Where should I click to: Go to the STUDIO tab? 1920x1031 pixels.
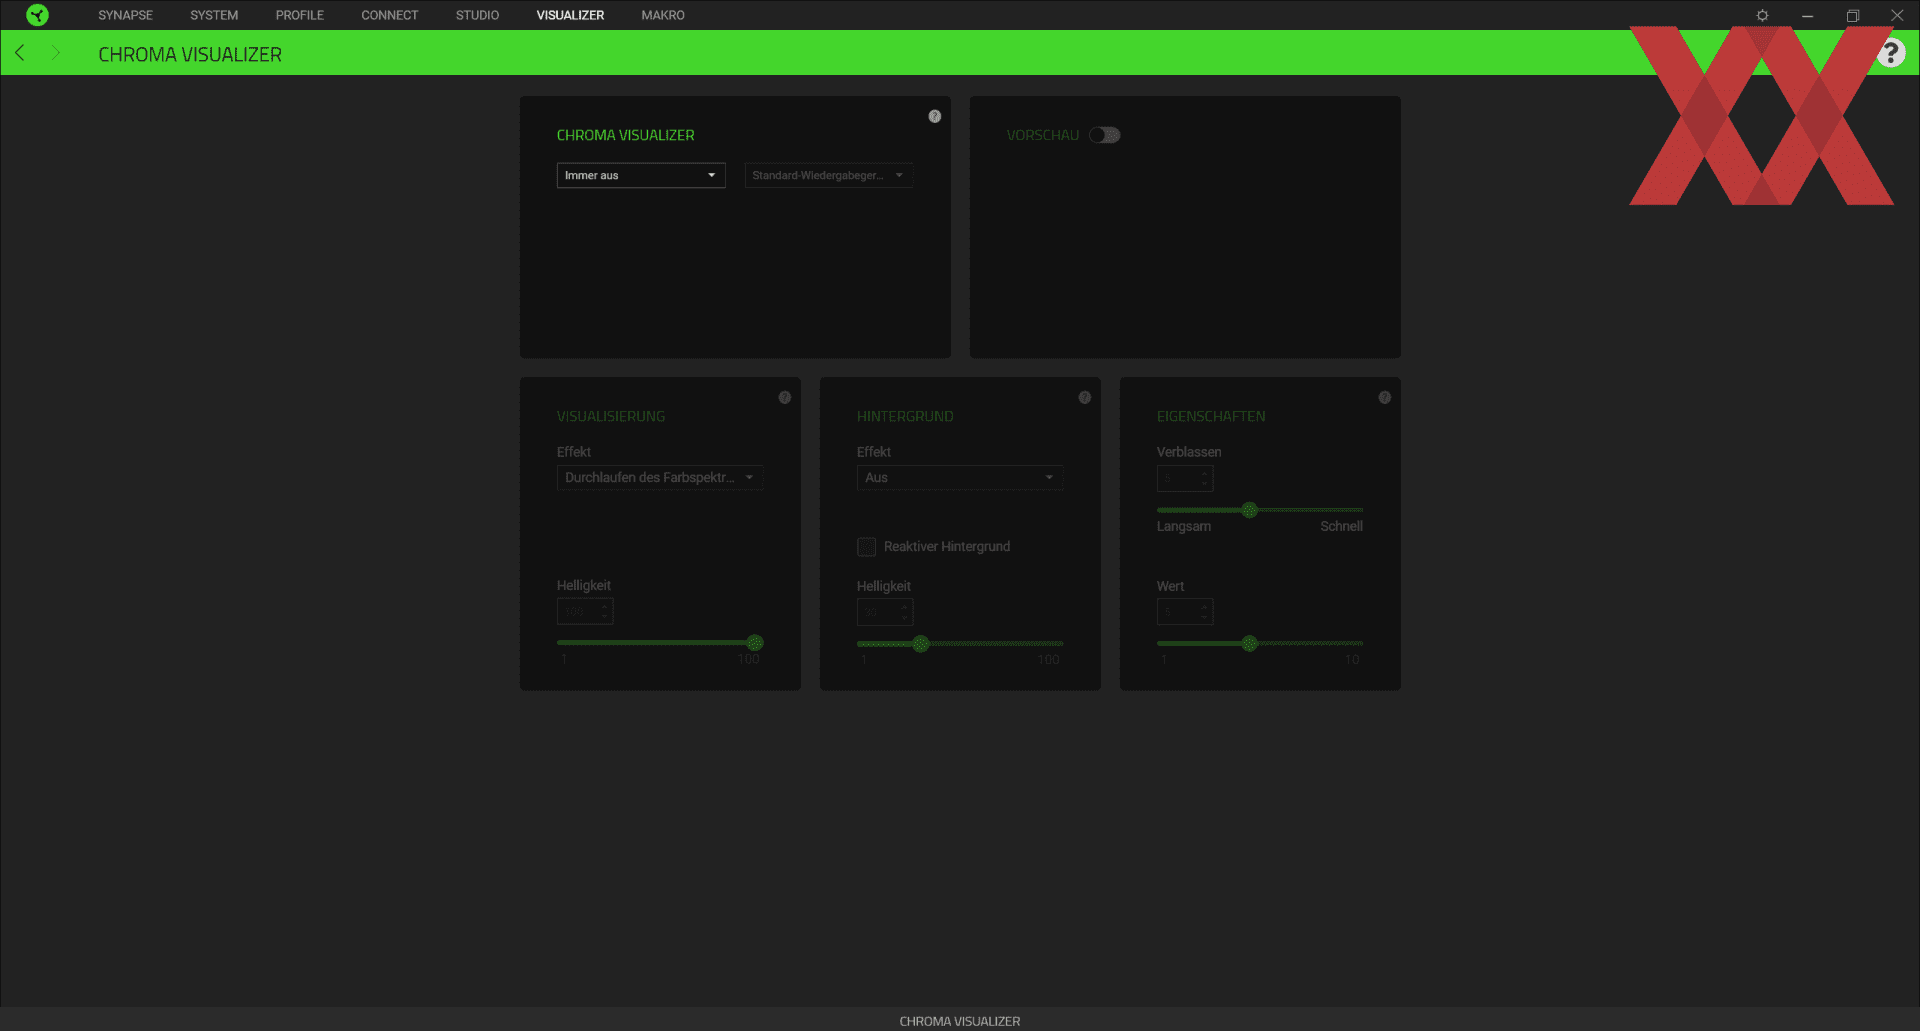(x=477, y=15)
